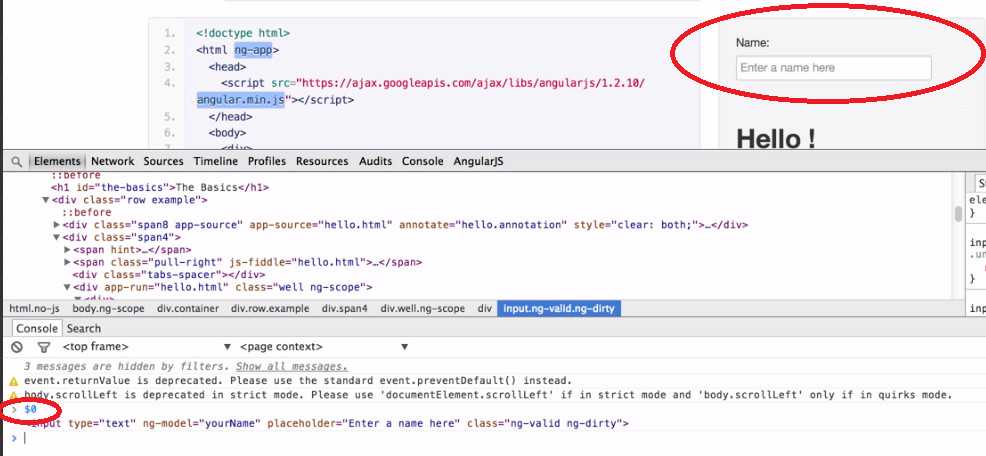Viewport: 986px width, 456px height.
Task: Click the Hello ! heading
Action: 776,138
